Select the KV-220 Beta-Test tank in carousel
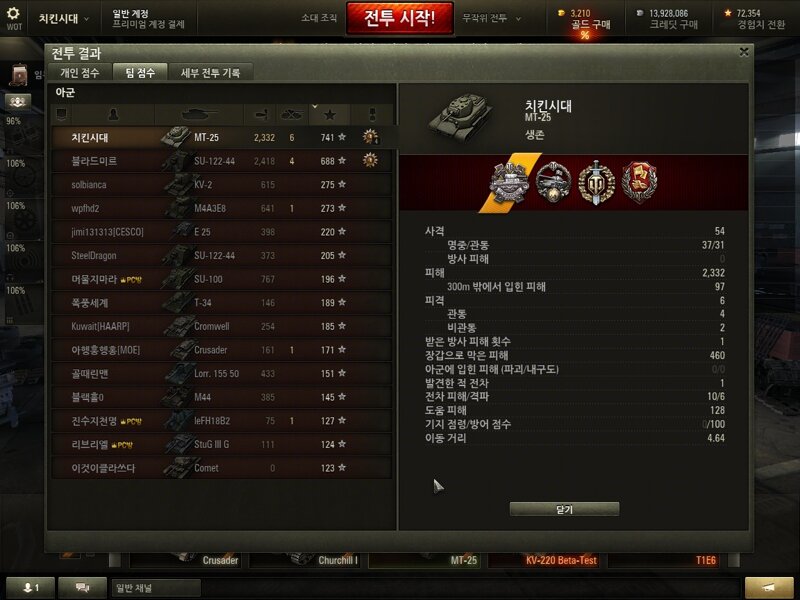 pos(546,560)
